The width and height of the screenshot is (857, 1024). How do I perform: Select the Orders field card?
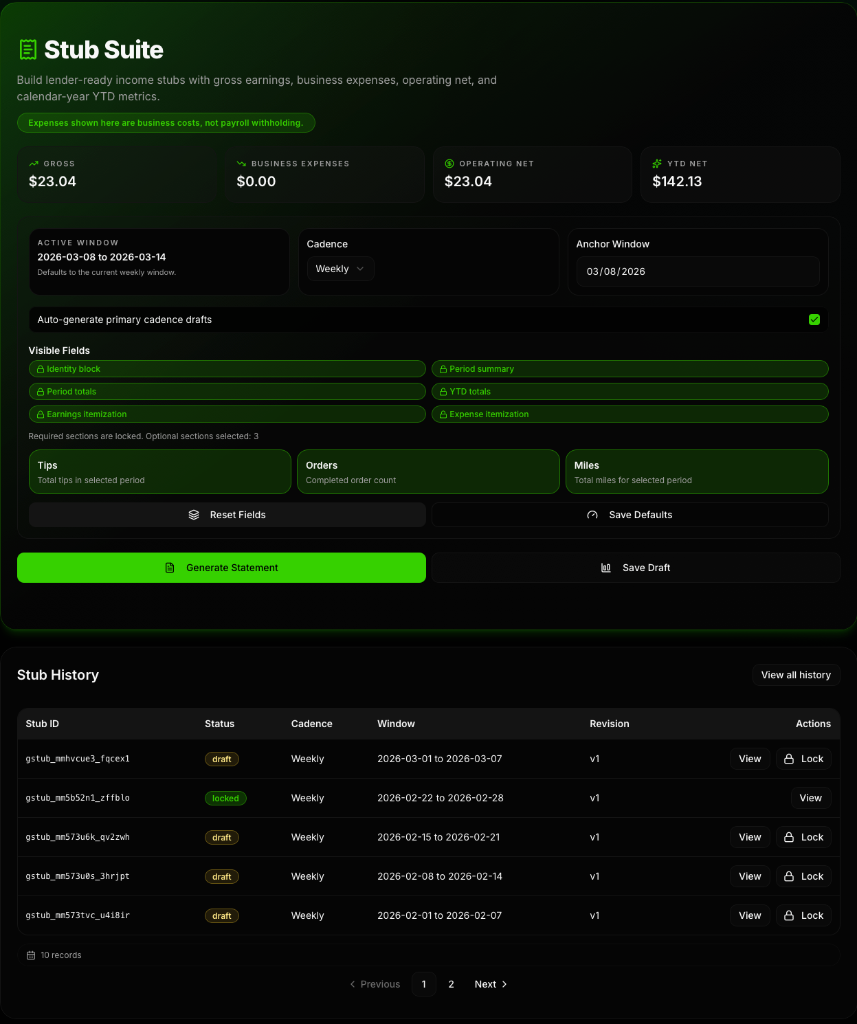428,471
